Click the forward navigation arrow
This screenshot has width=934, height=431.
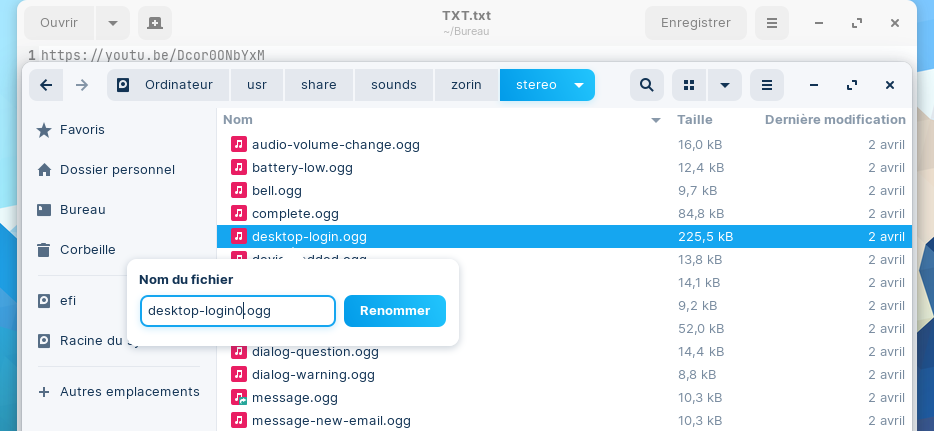coord(82,85)
